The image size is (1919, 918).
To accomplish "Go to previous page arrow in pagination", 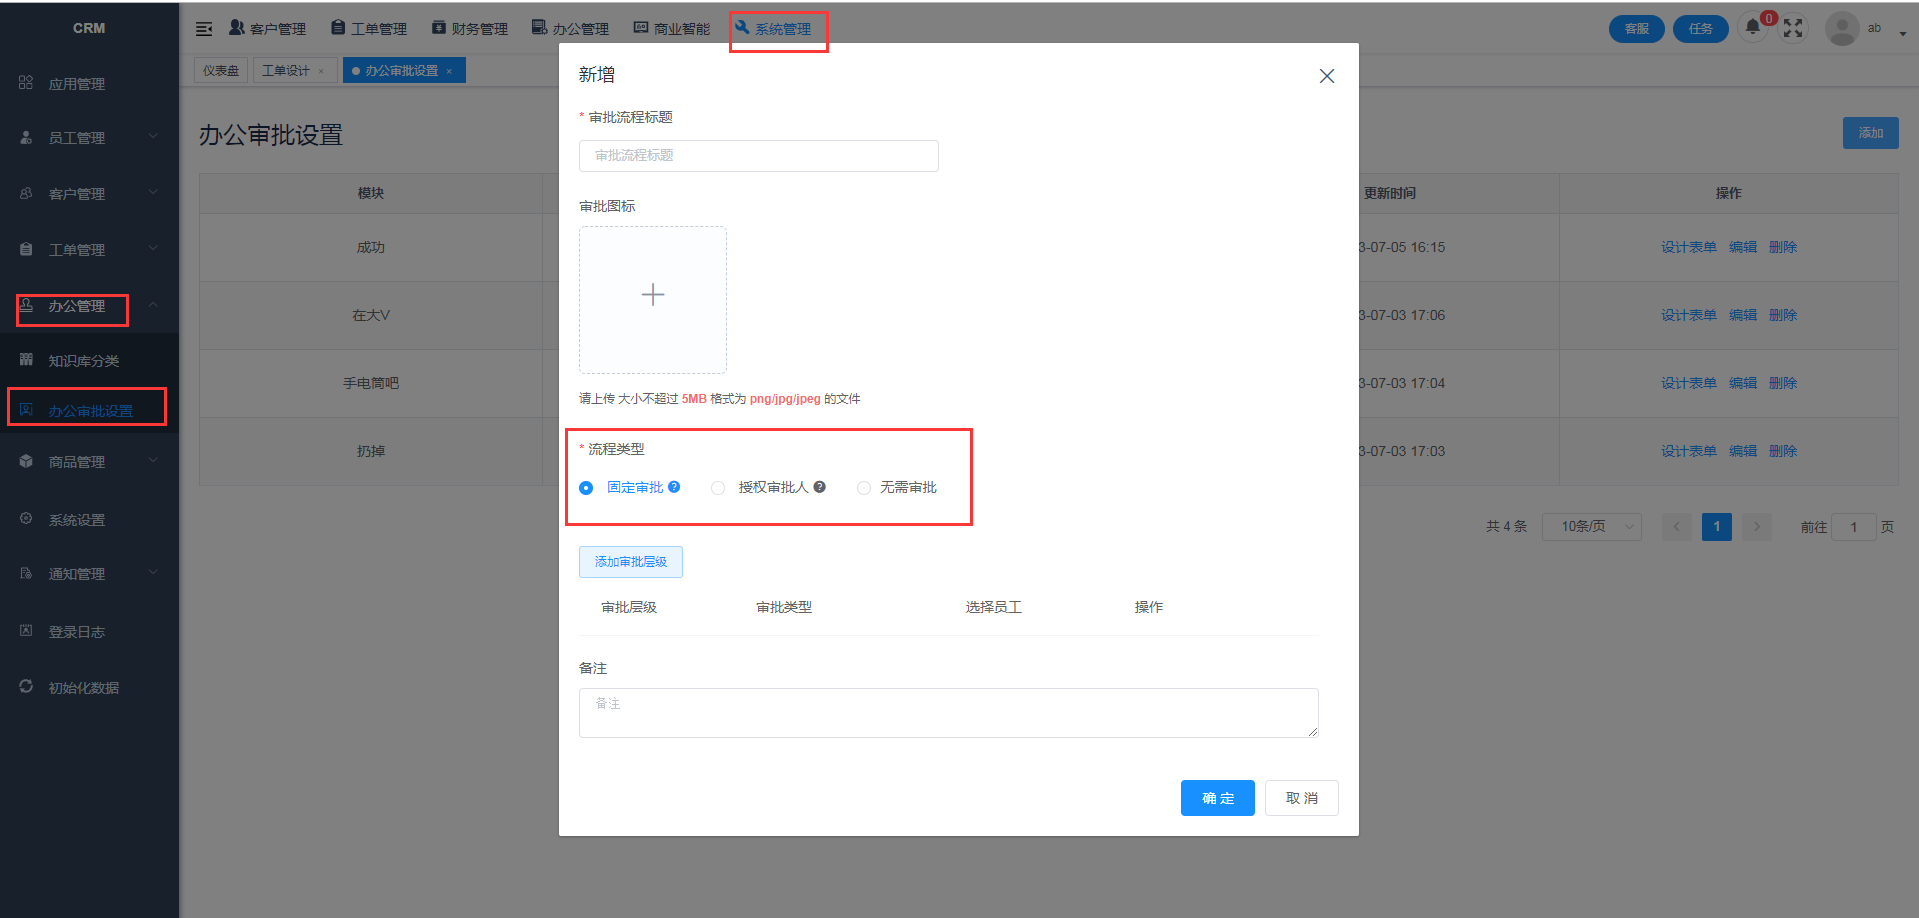I will (x=1677, y=527).
